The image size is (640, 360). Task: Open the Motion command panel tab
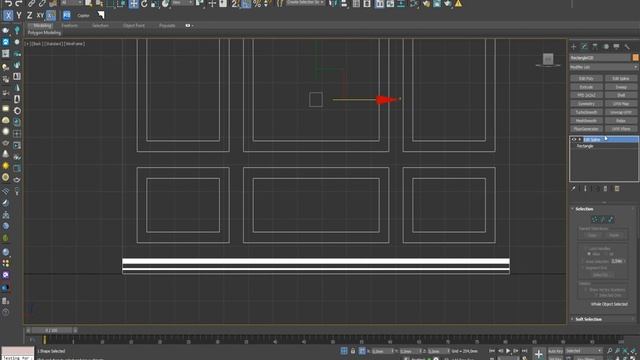[606, 47]
